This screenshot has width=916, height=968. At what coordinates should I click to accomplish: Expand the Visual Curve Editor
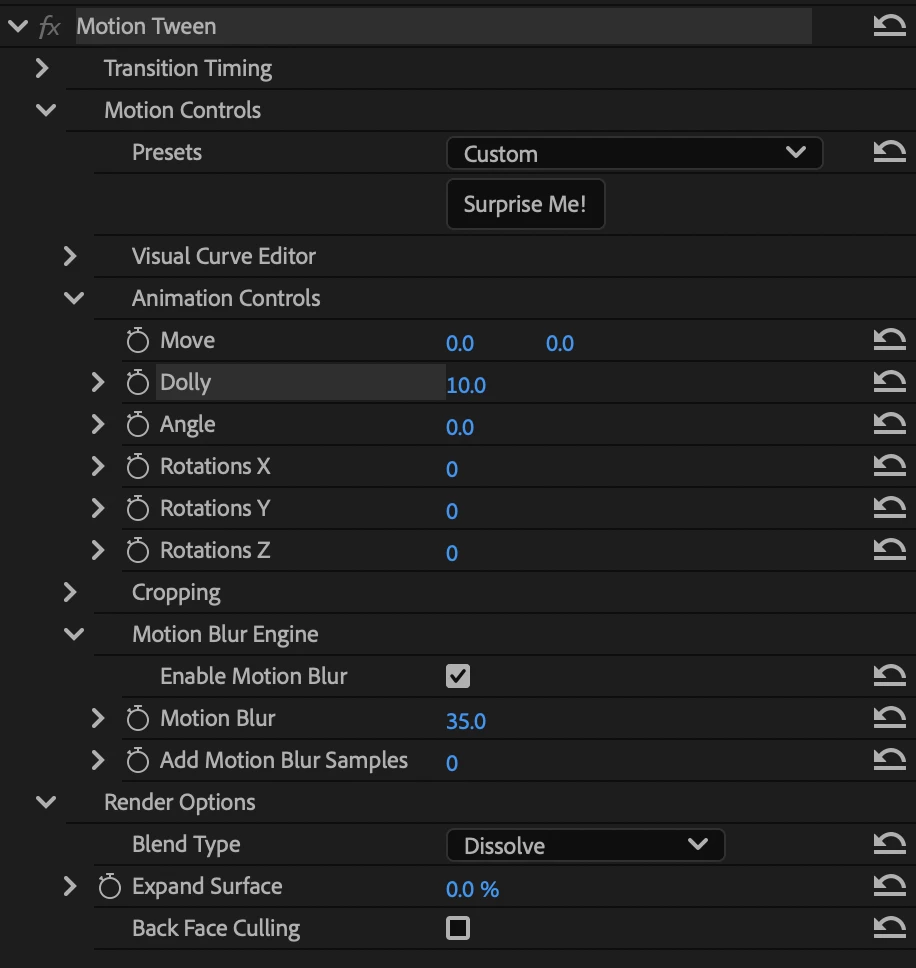pos(69,256)
